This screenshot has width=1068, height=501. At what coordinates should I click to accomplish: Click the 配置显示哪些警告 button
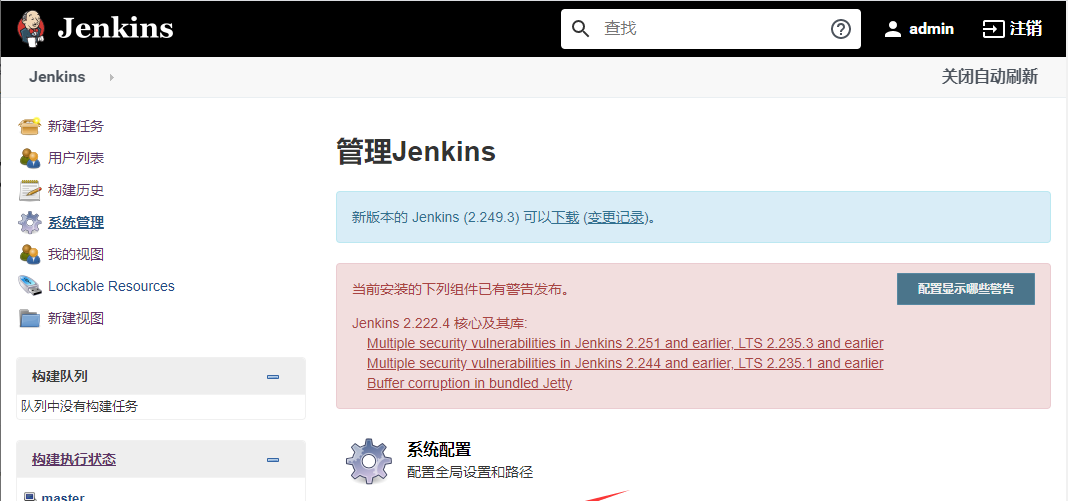[966, 289]
